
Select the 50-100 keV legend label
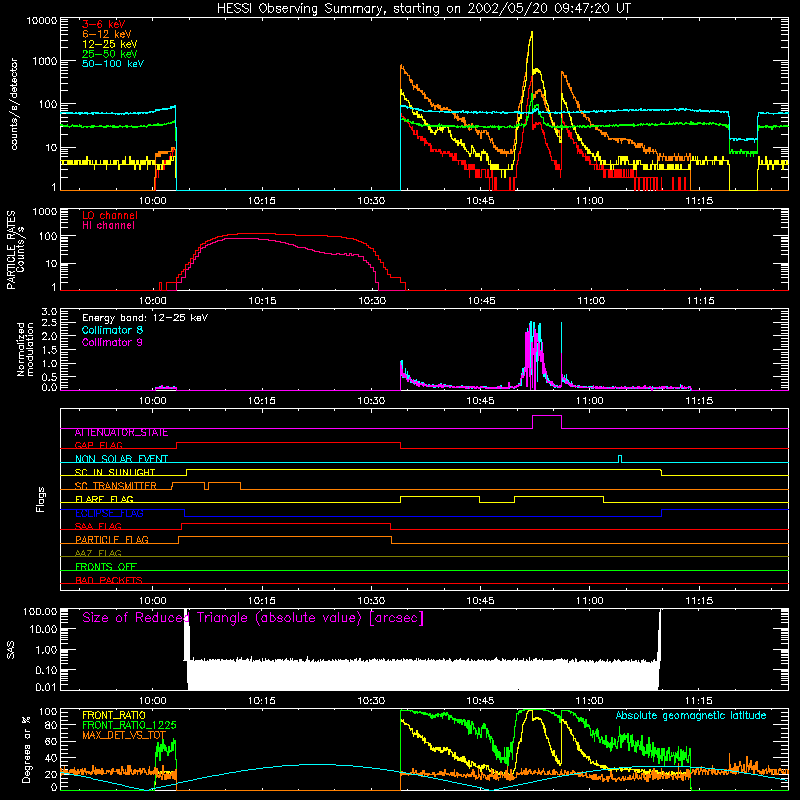(113, 64)
